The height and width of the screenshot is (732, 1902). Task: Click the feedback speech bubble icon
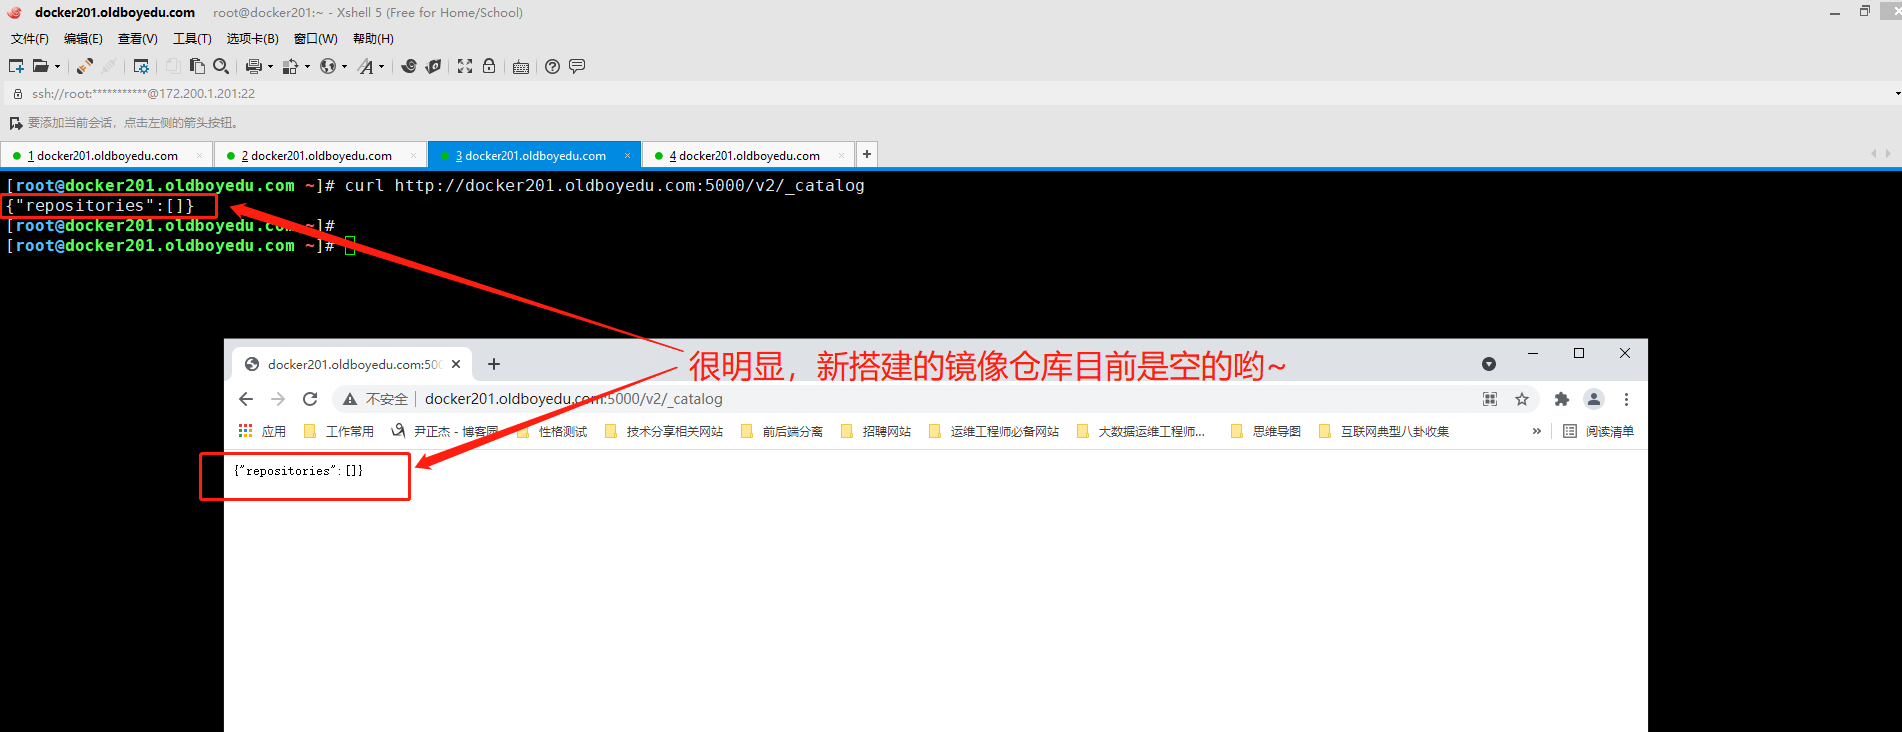pos(577,66)
